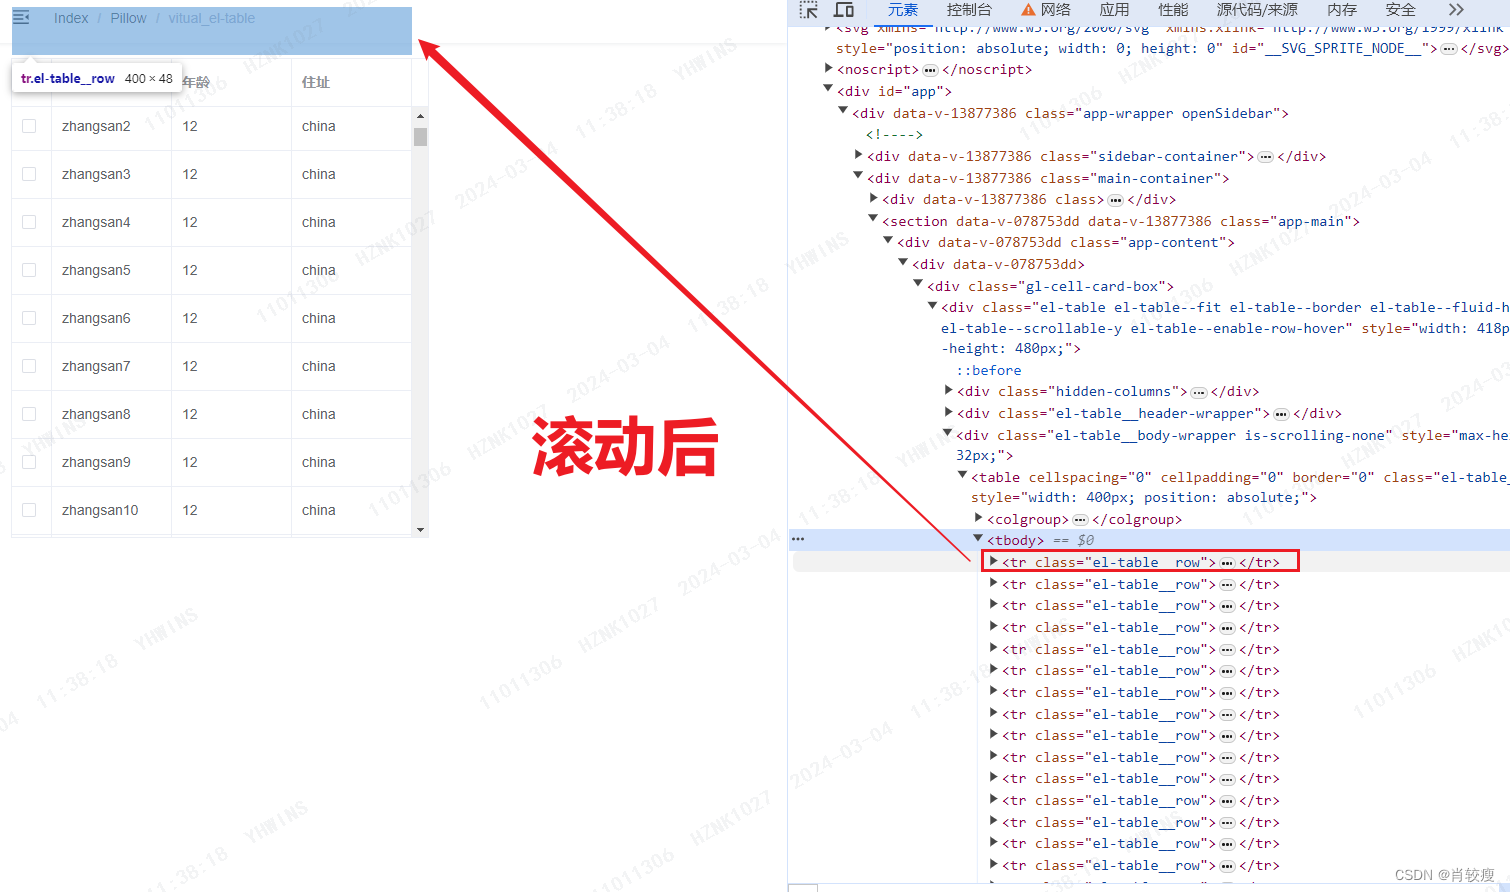
Task: Open the Index breadcrumb link
Action: (70, 17)
